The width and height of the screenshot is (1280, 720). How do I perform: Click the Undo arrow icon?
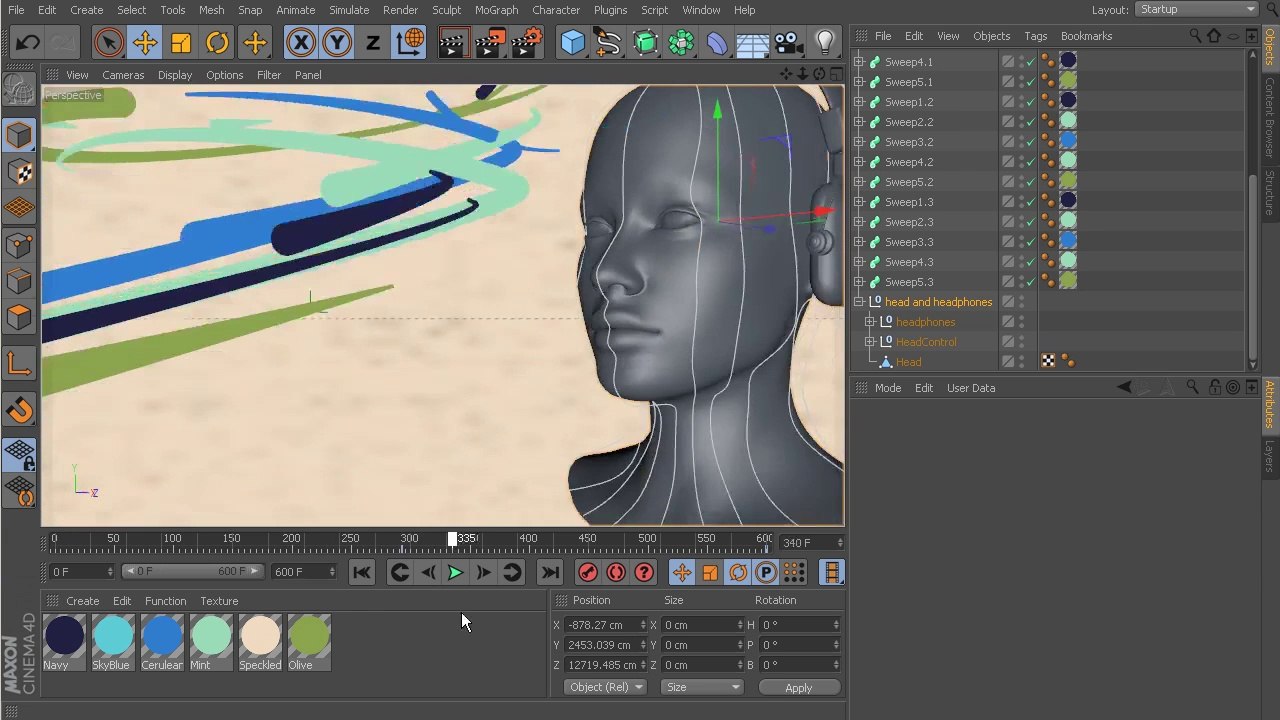[x=28, y=43]
